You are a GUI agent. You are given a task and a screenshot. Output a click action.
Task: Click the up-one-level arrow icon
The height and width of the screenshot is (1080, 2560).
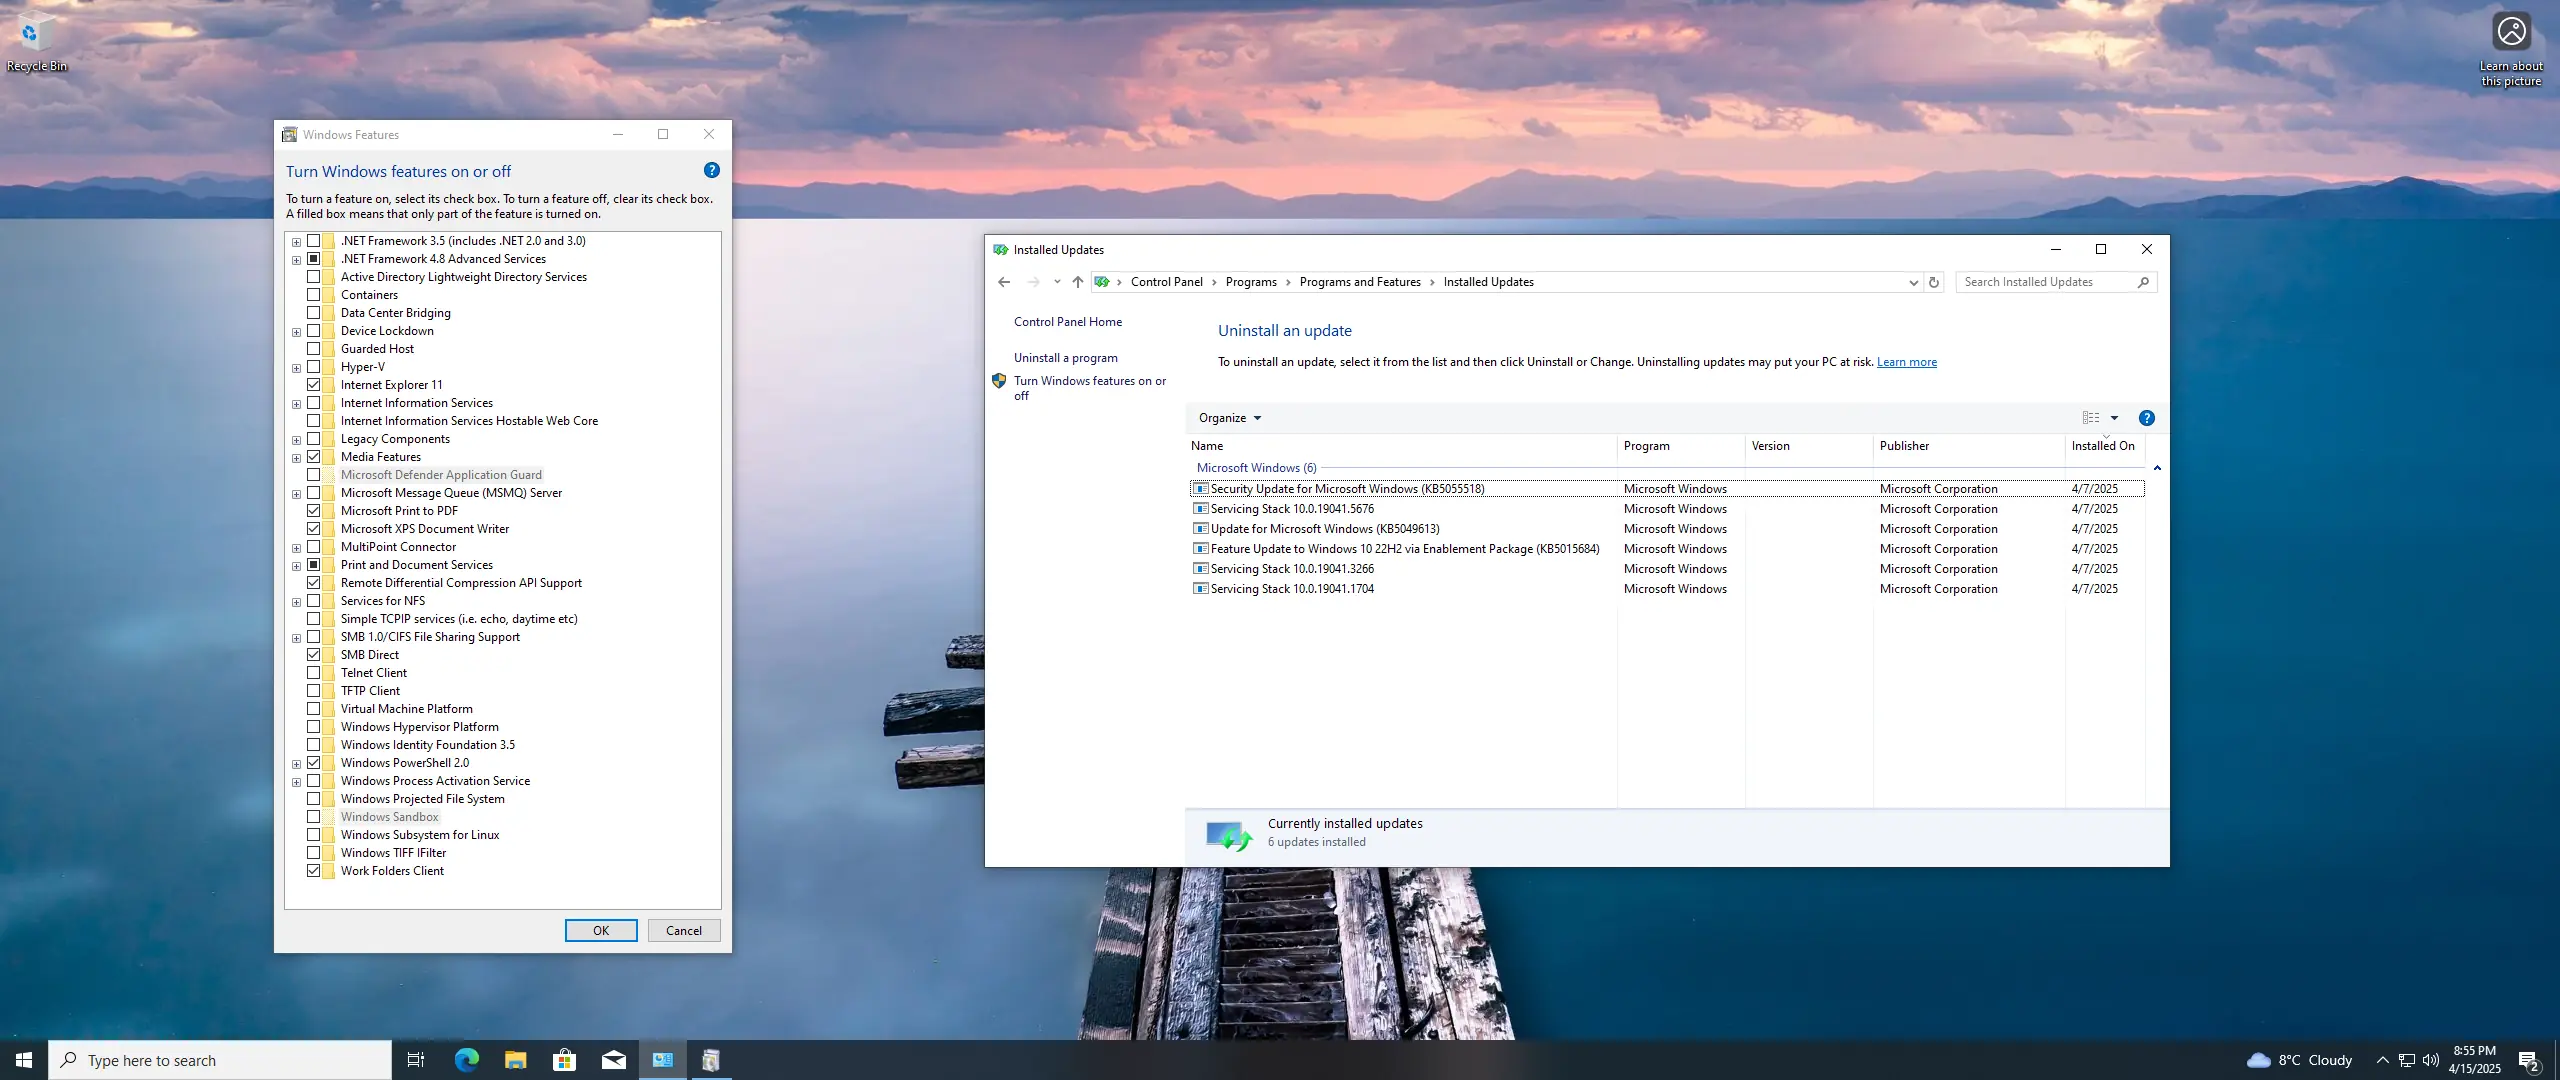click(x=1077, y=282)
